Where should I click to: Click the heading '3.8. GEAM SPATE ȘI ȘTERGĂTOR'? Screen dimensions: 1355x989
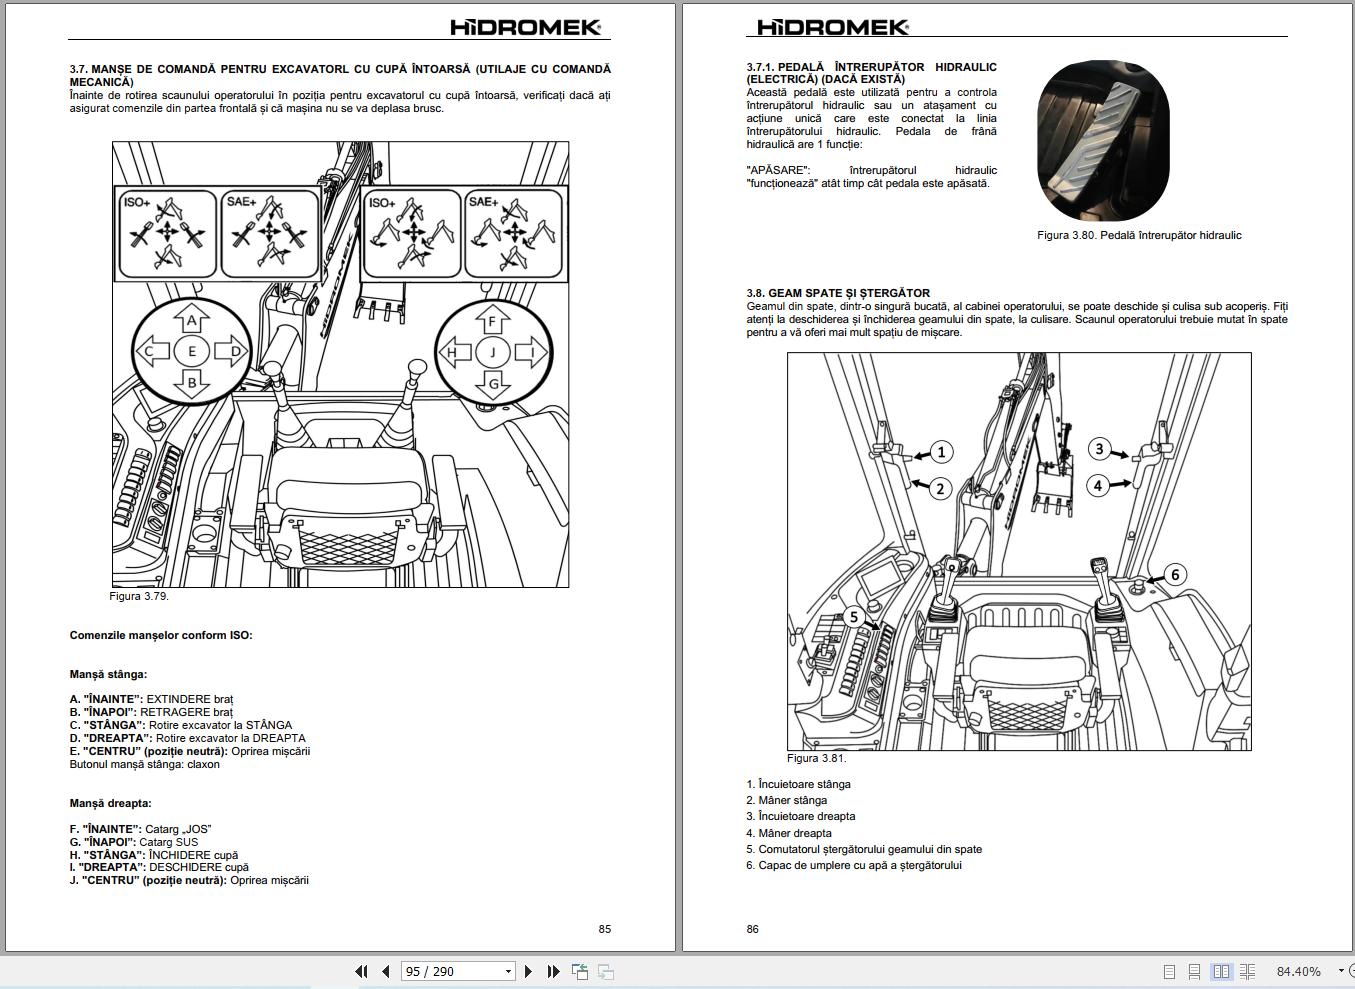[x=838, y=293]
